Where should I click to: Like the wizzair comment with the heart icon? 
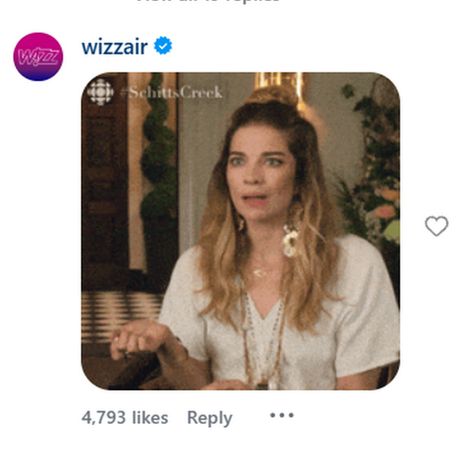tap(436, 226)
